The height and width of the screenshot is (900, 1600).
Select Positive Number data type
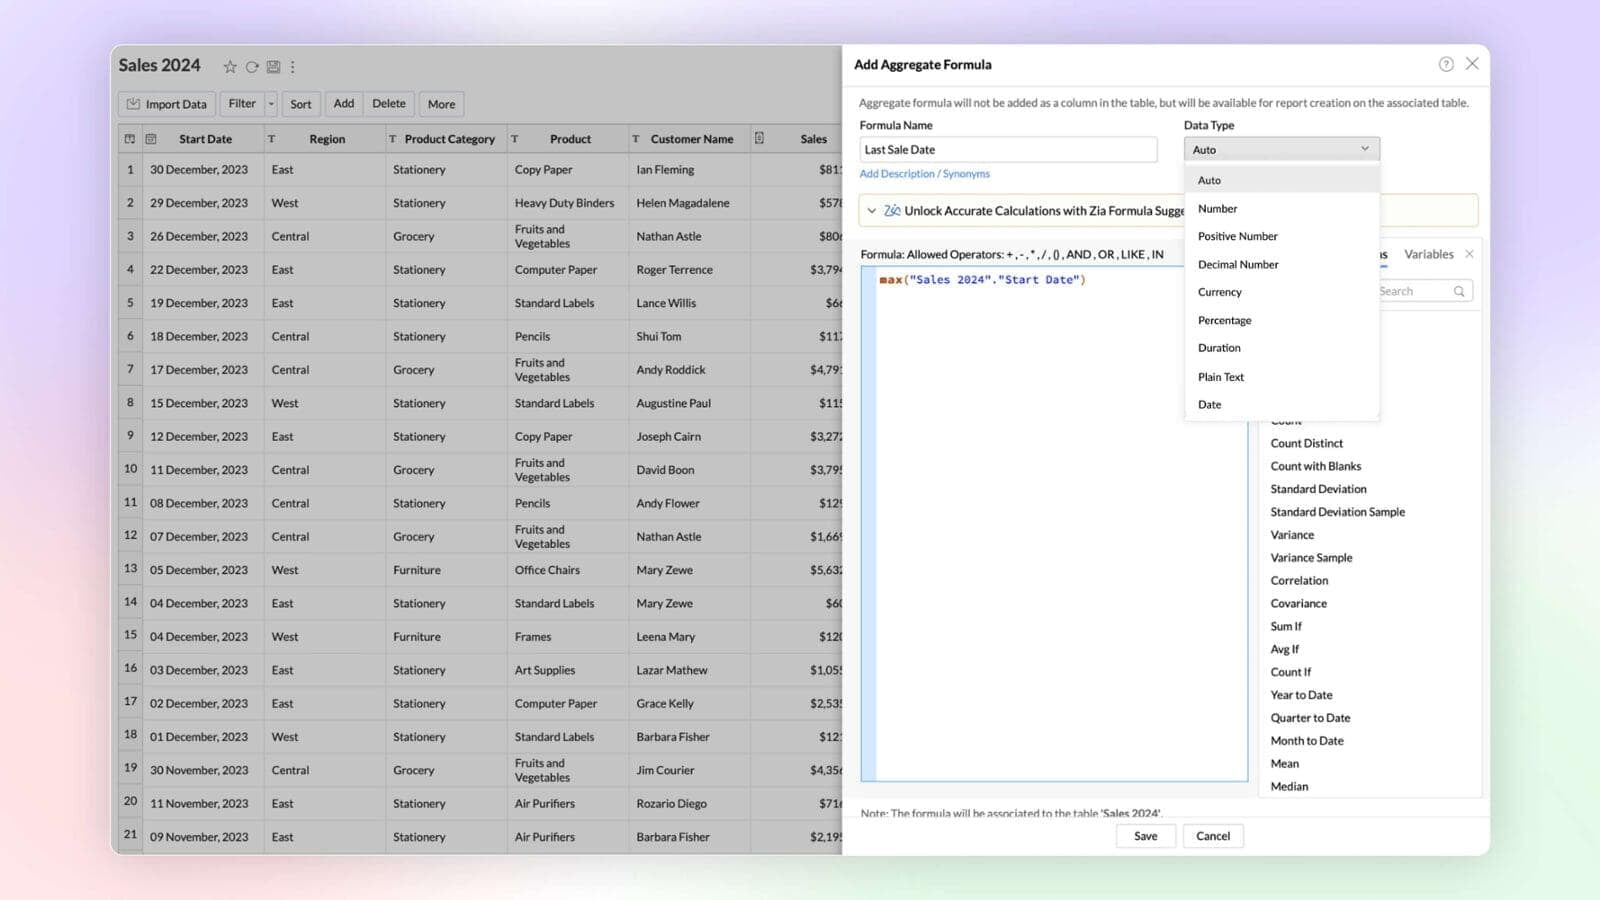[1282, 237]
